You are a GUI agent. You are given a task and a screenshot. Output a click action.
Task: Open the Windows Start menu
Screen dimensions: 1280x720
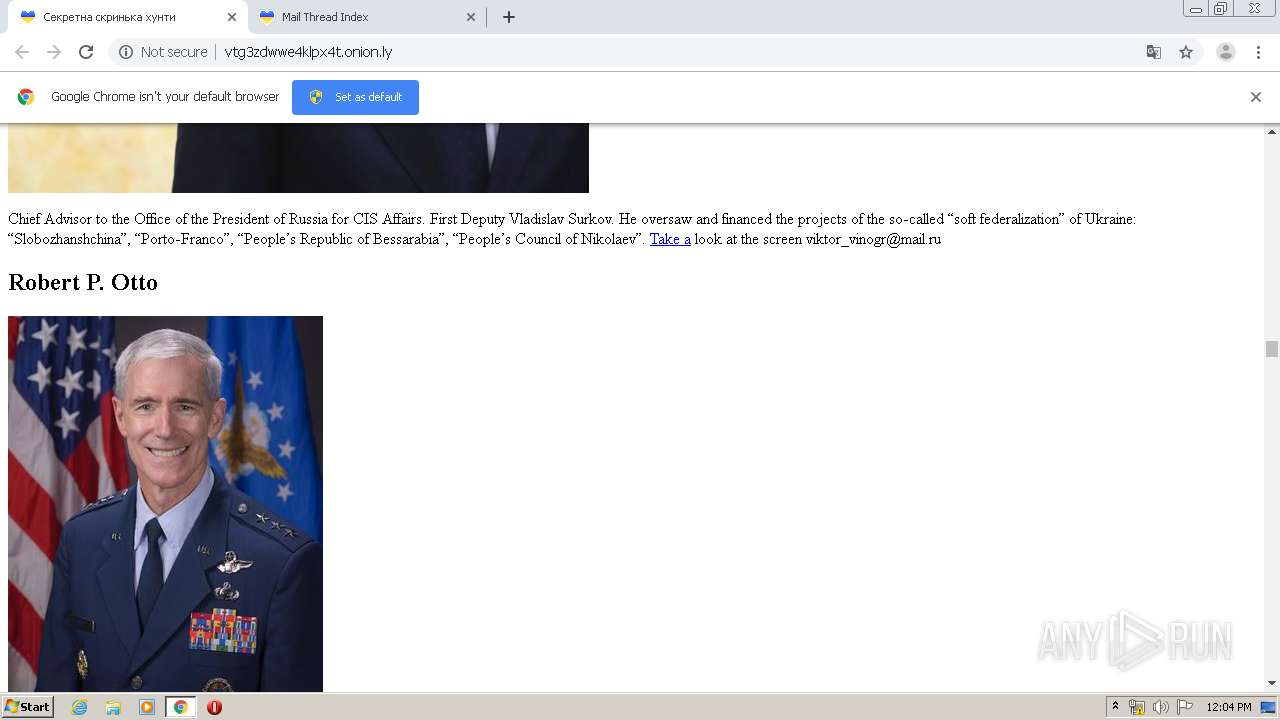tap(28, 707)
